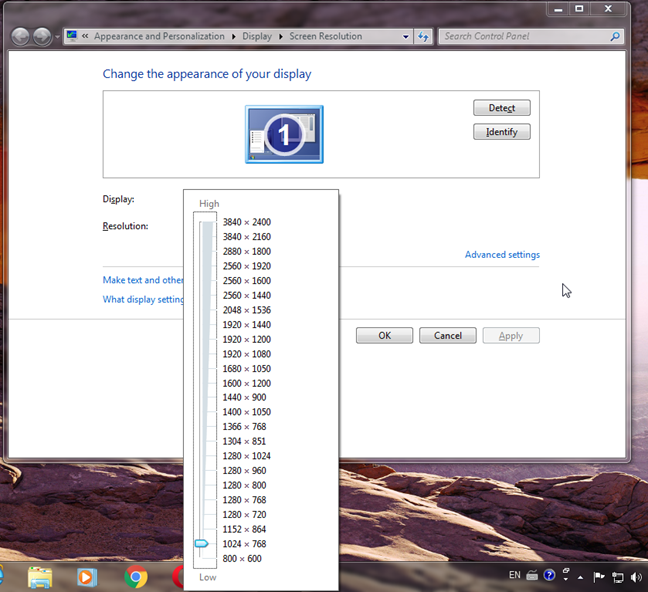Open Advanced settings link
The width and height of the screenshot is (648, 592).
click(x=502, y=255)
